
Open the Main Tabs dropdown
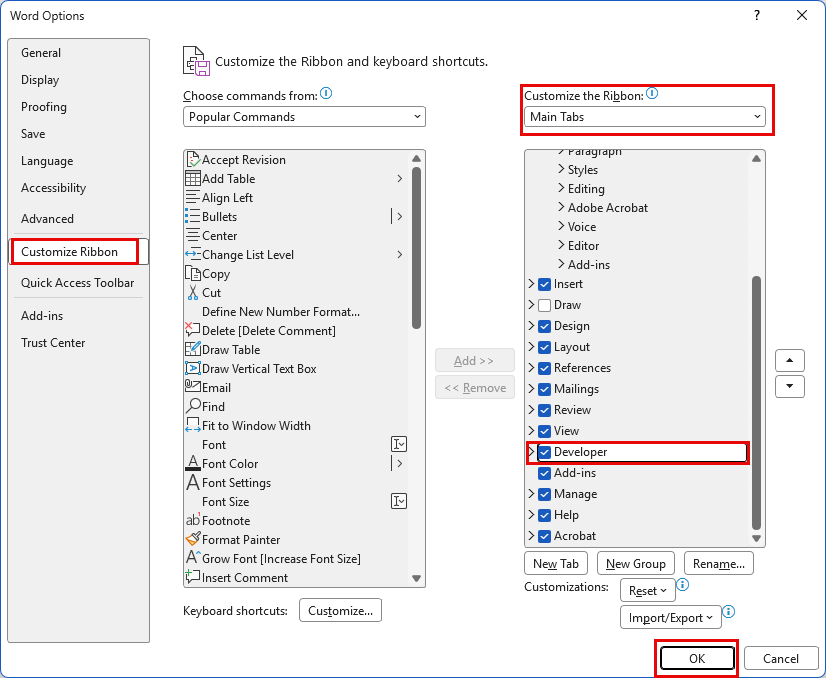click(x=645, y=117)
